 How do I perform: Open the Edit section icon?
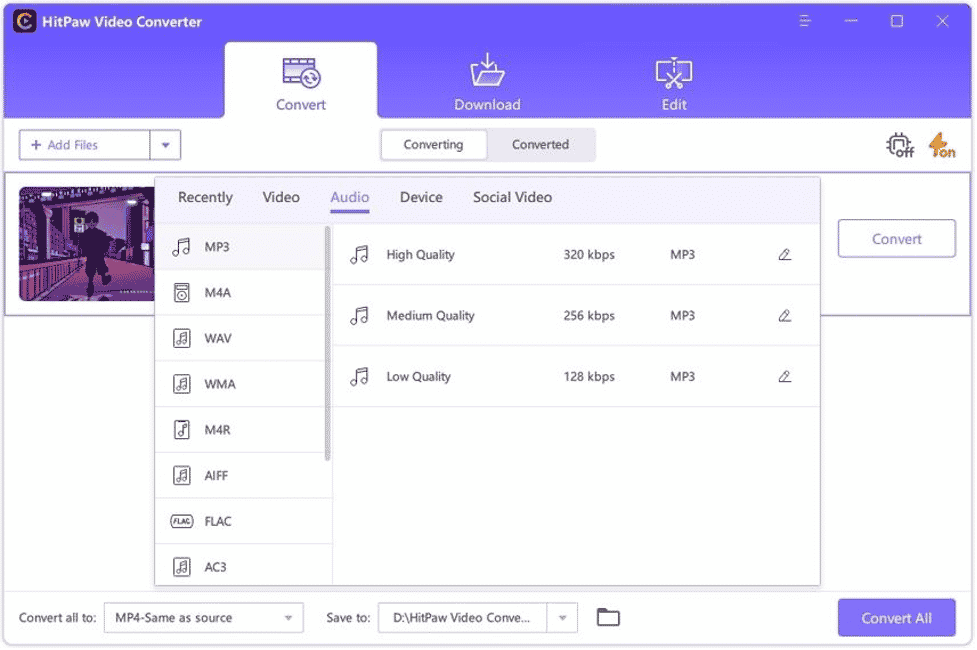point(674,74)
